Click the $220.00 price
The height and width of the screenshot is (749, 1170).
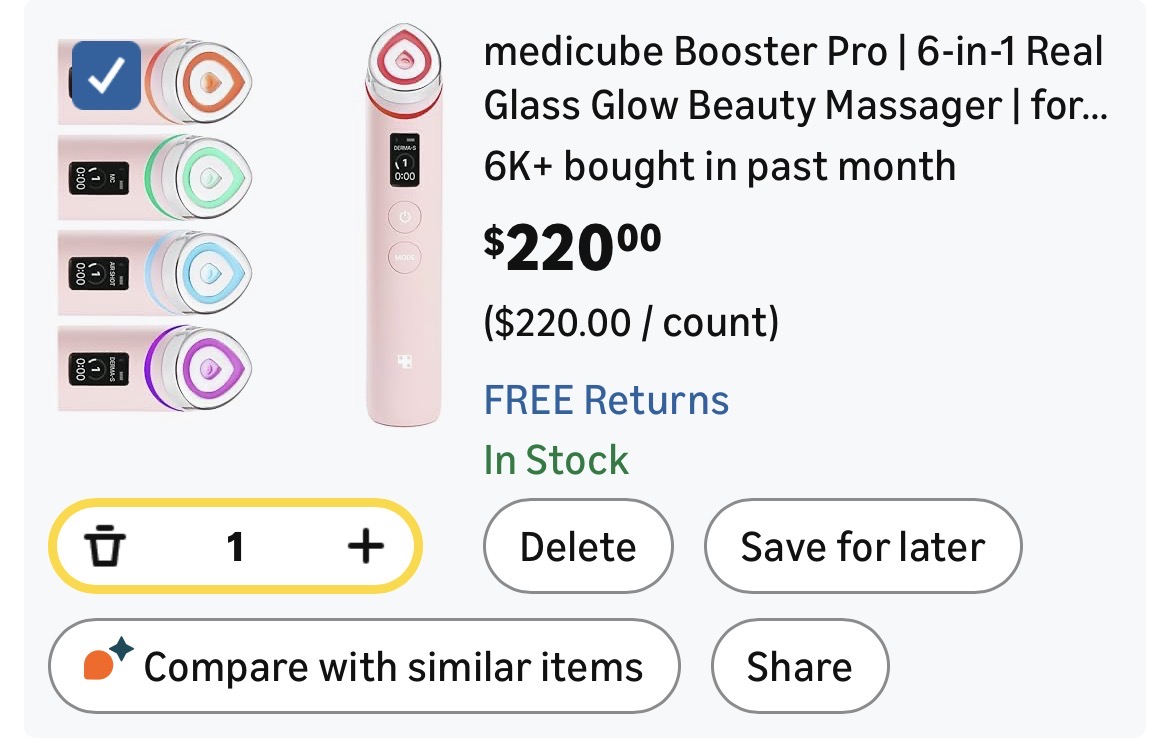[572, 246]
